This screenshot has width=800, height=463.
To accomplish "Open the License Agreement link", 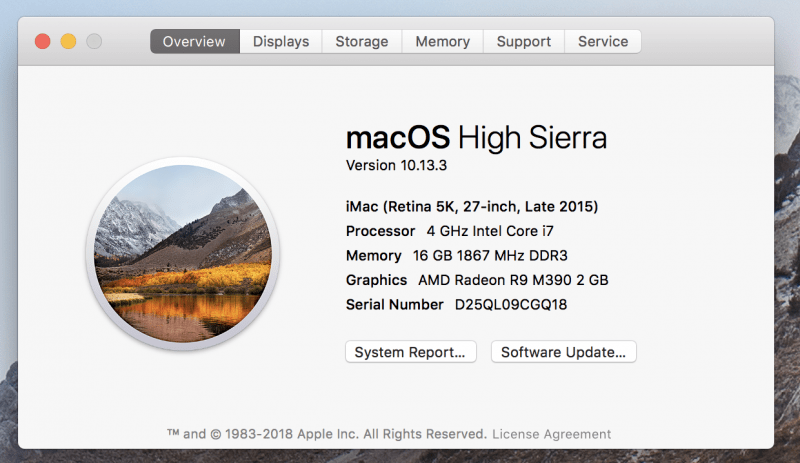I will click(x=551, y=434).
